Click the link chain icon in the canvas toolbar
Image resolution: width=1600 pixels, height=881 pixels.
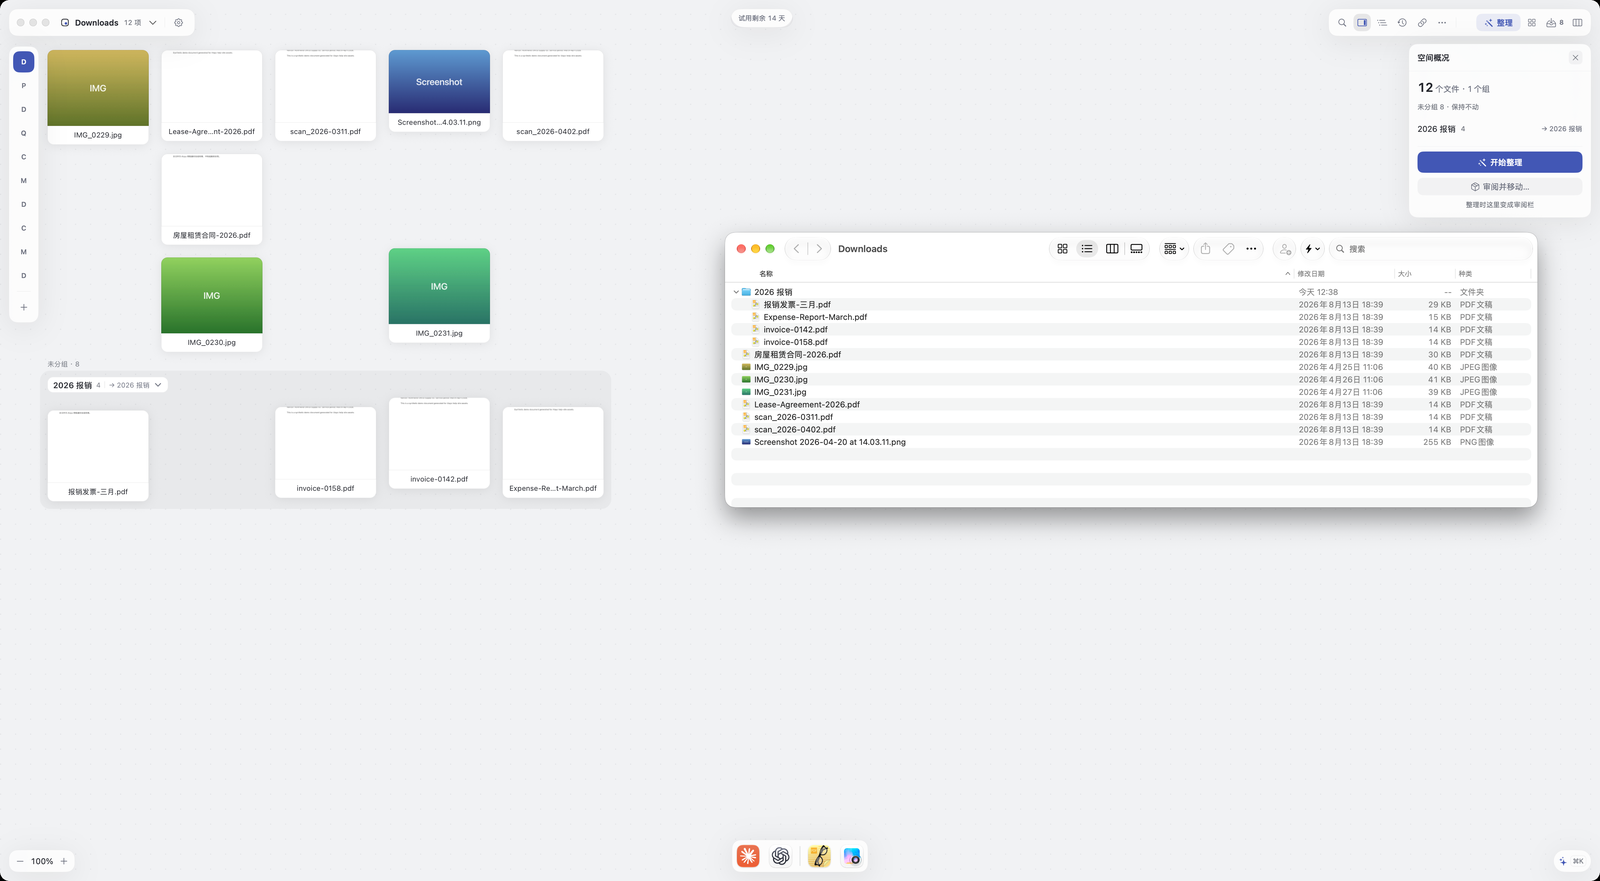pos(1422,23)
